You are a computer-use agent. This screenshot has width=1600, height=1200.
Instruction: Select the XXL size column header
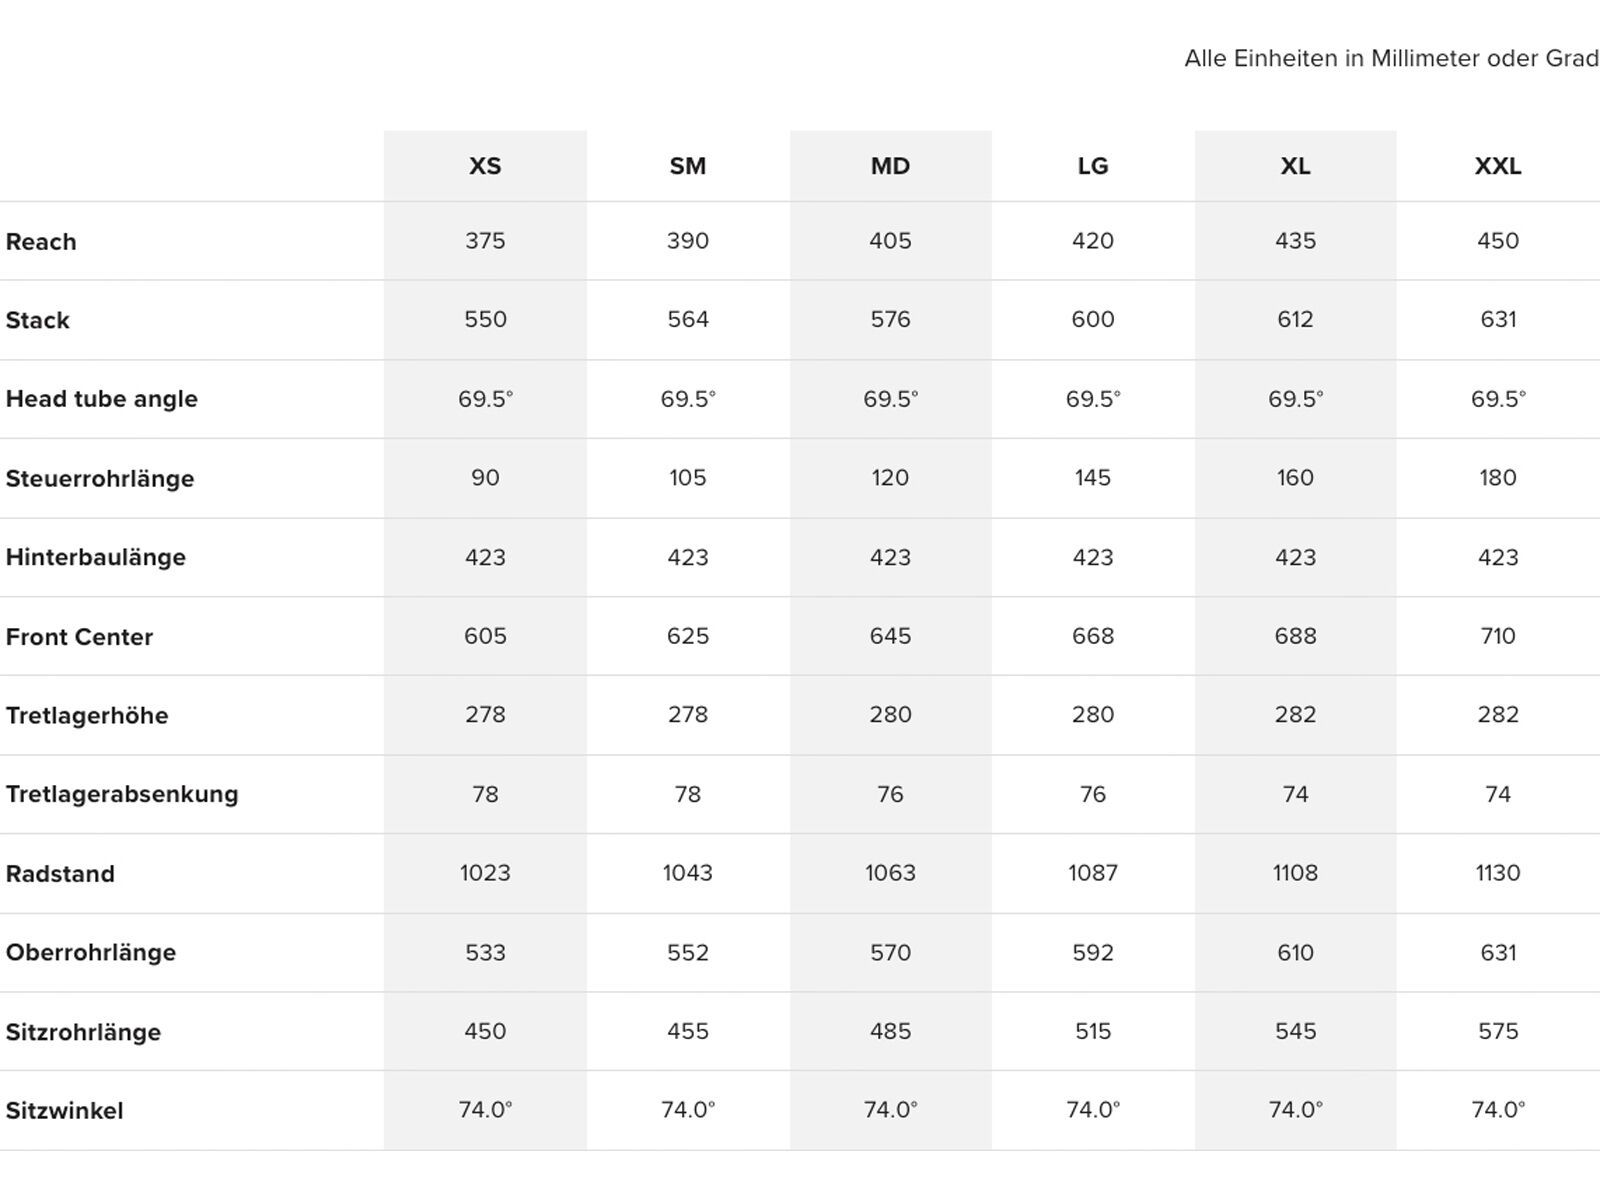1498,166
